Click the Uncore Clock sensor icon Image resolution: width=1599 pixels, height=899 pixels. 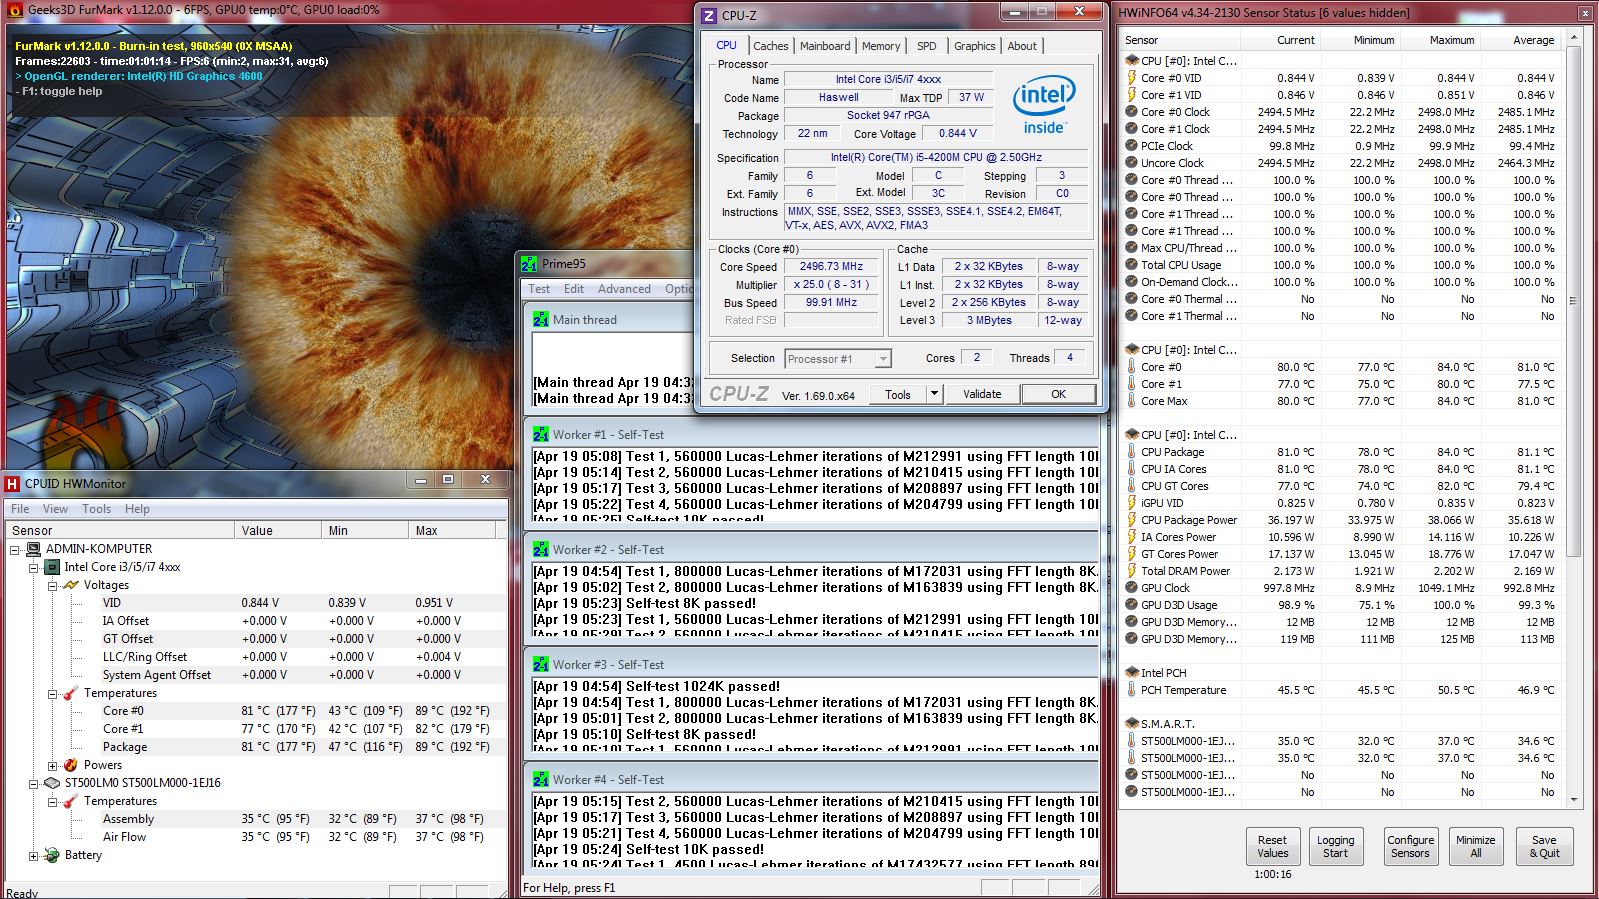[x=1131, y=163]
